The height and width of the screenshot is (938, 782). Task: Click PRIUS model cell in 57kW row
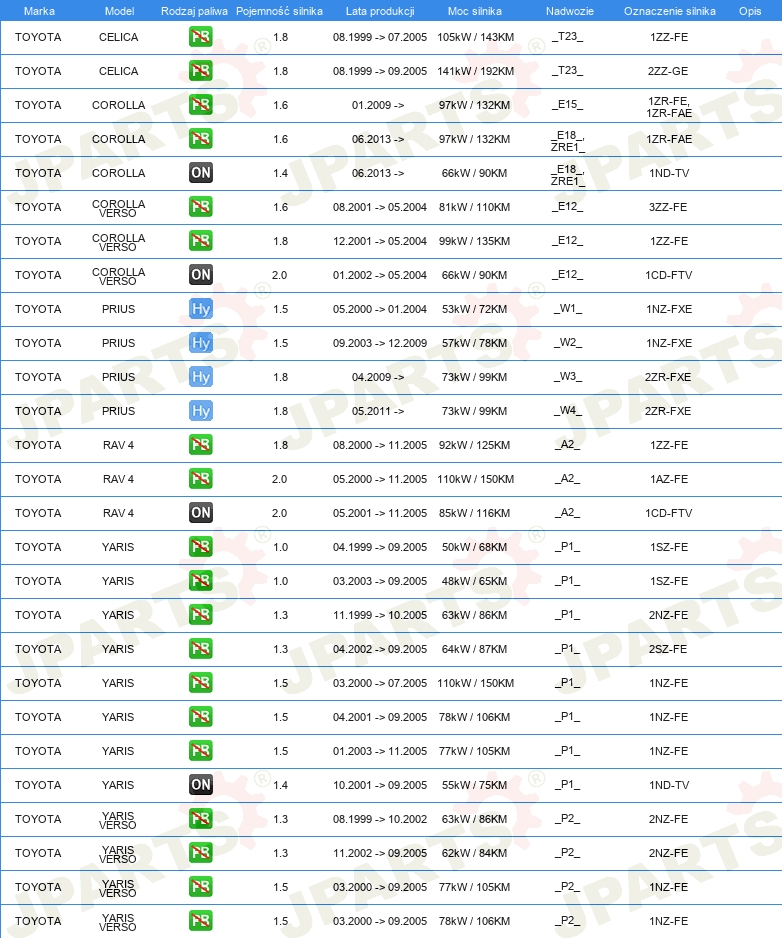[x=118, y=343]
